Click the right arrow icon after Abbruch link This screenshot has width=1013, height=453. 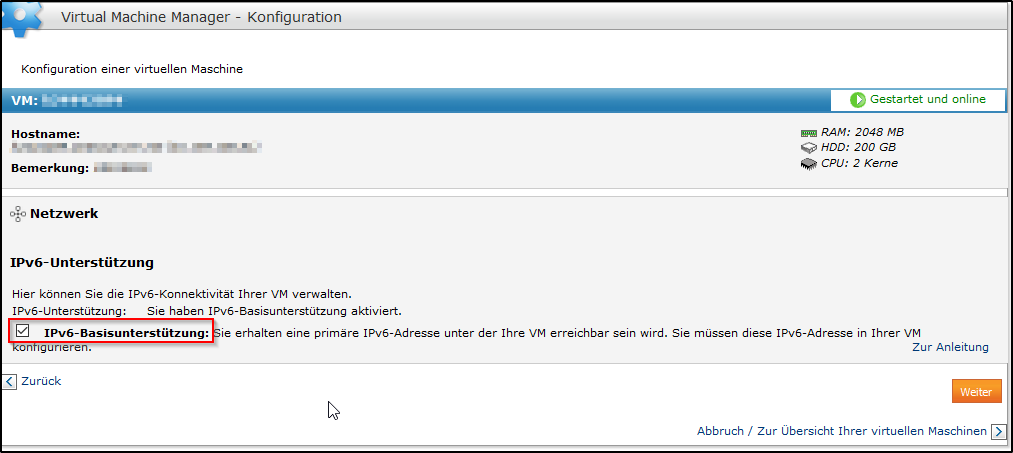998,432
